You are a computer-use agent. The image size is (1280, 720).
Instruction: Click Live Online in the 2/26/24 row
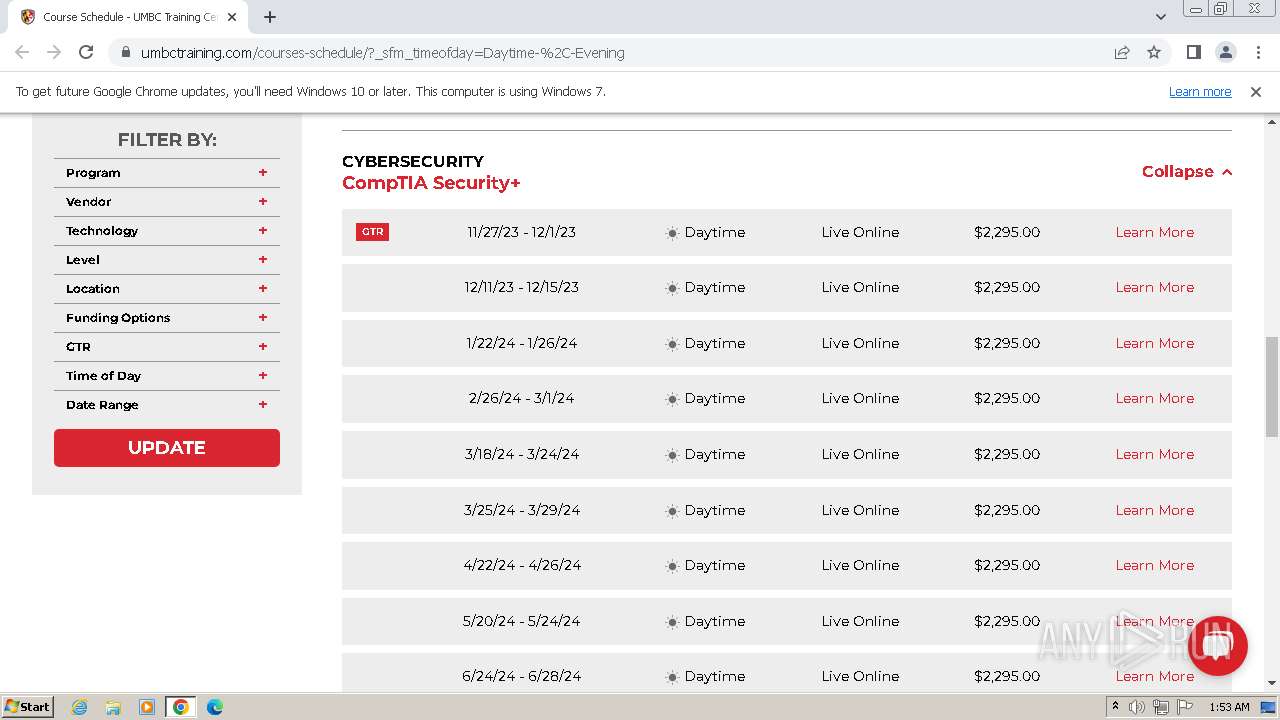860,398
